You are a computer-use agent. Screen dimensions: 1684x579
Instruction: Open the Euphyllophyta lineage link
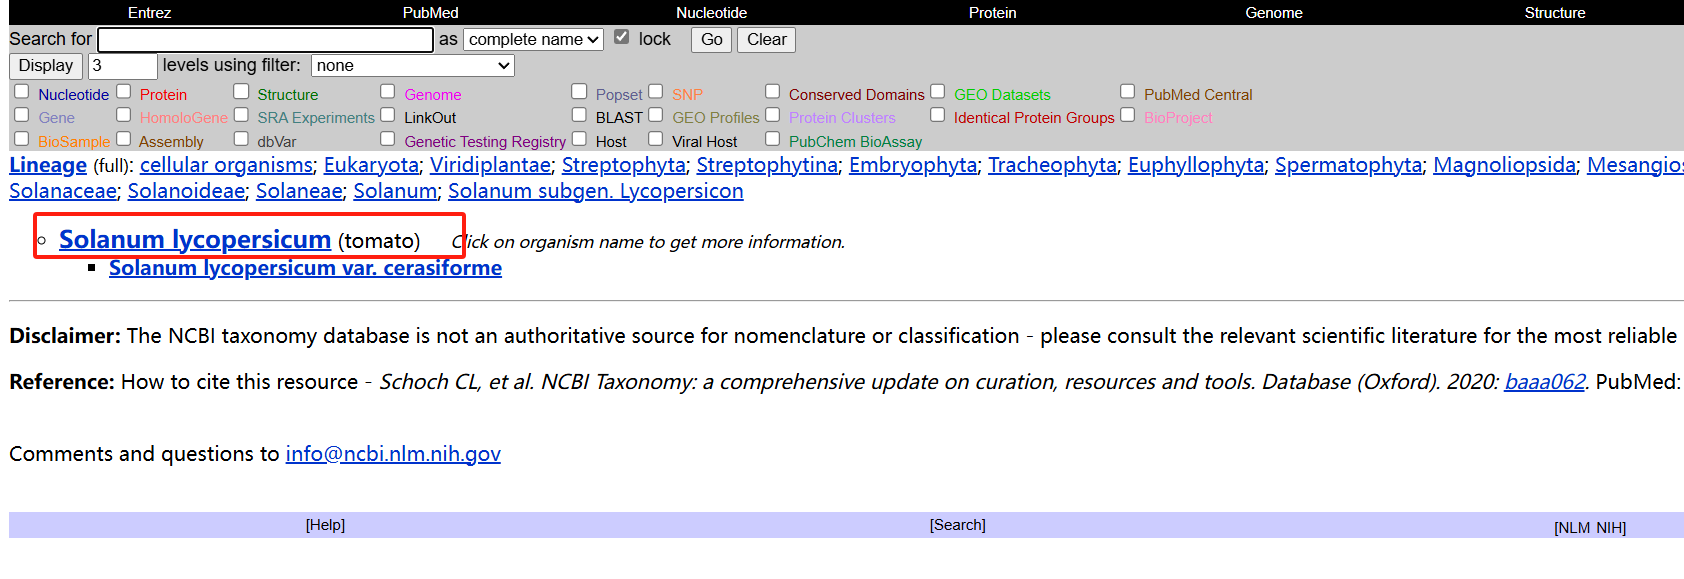1196,165
